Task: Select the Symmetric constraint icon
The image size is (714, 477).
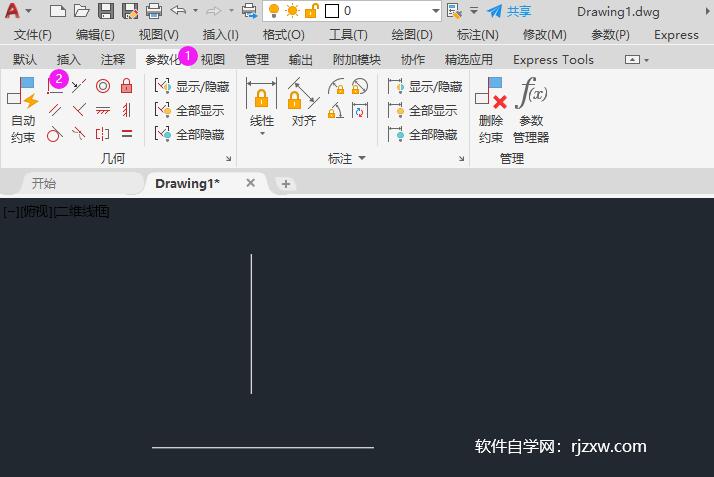Action: click(103, 134)
